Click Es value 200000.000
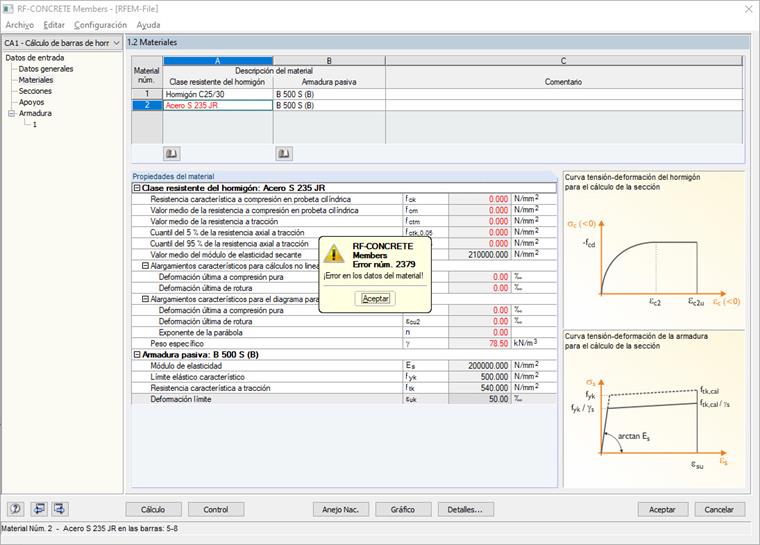This screenshot has width=760, height=545. point(479,366)
